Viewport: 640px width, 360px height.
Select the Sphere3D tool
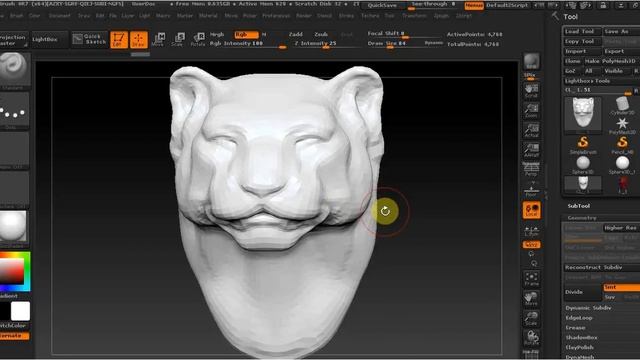pos(583,165)
